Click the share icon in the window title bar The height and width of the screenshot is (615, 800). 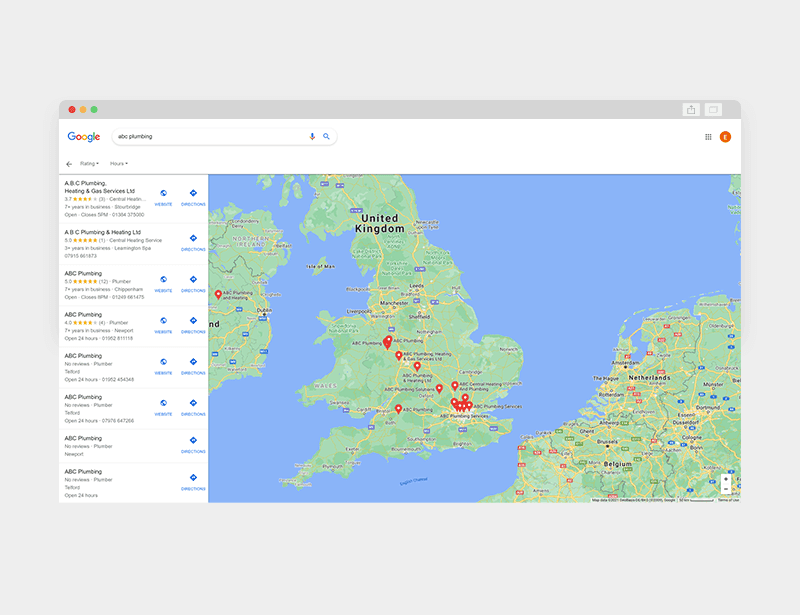[691, 109]
